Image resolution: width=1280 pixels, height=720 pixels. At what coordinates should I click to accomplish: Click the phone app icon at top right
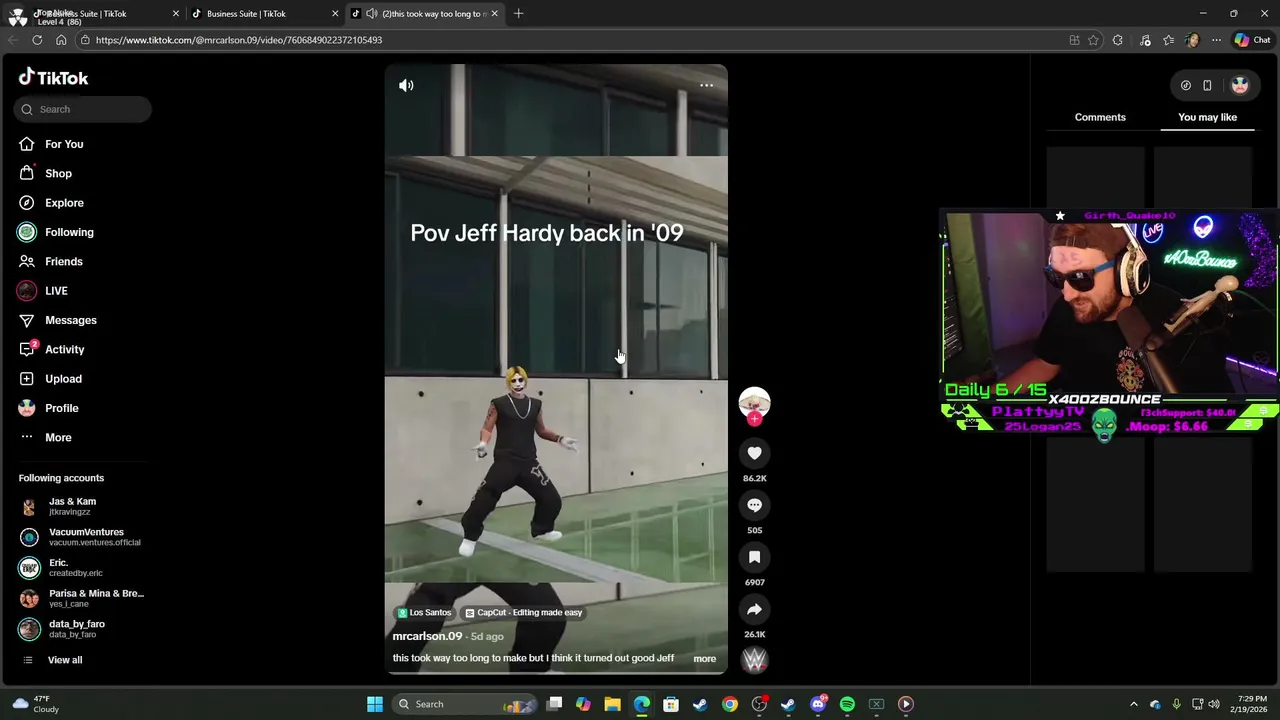click(x=1207, y=86)
